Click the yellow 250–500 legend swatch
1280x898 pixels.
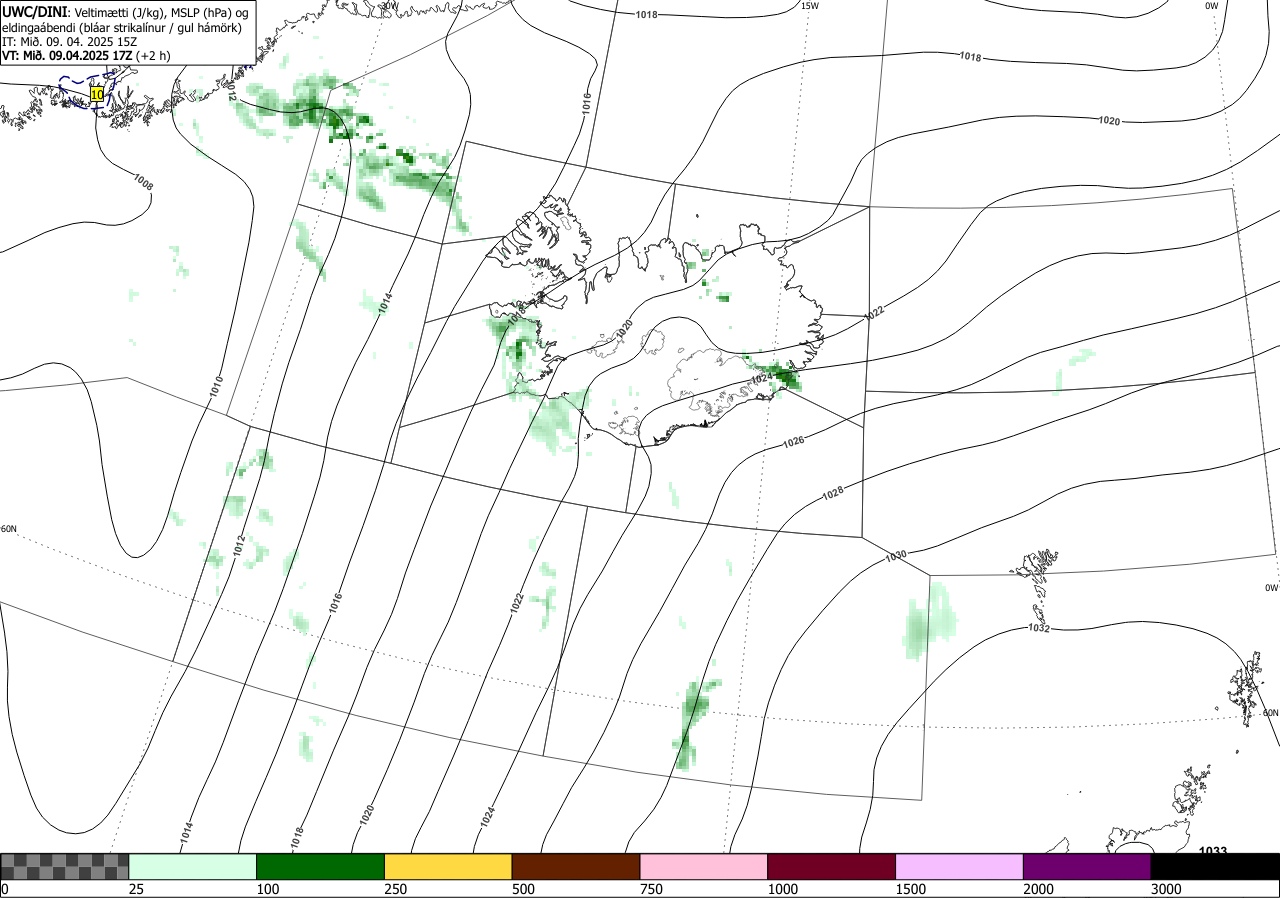[448, 866]
